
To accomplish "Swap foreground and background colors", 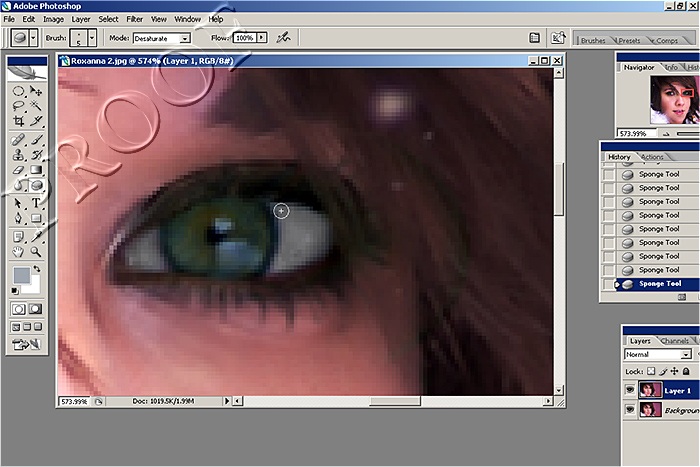I will [x=37, y=269].
